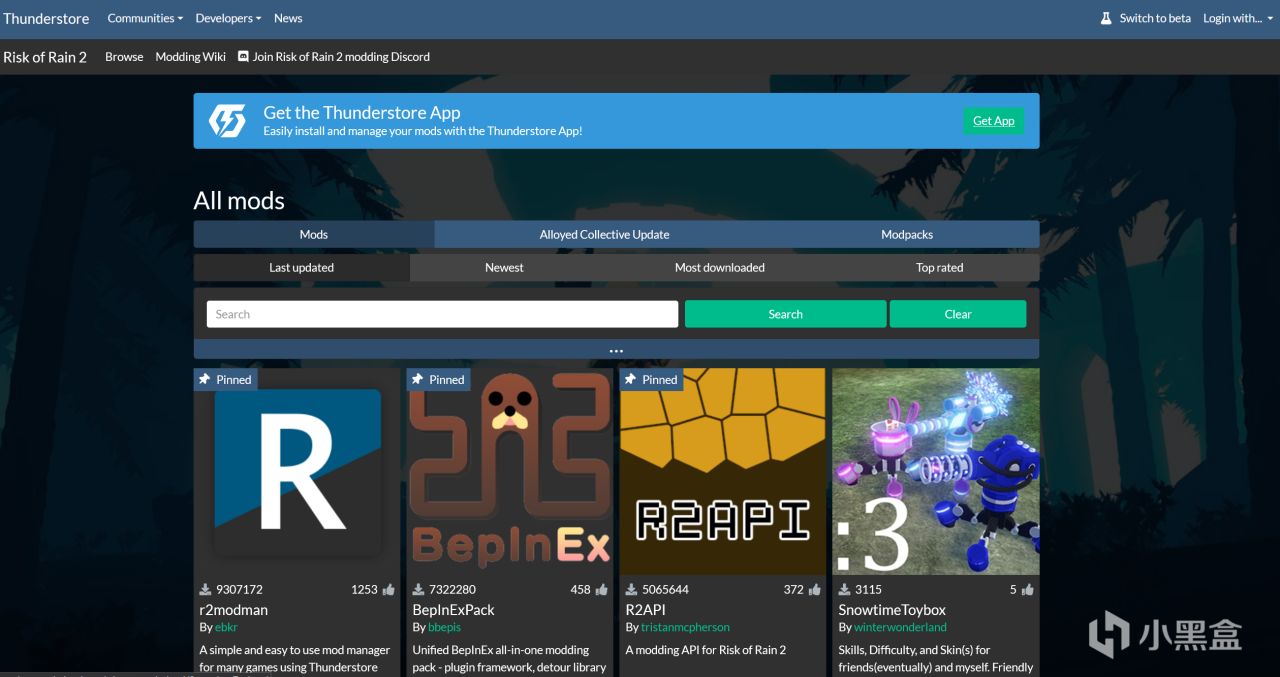Click the green Search button

785,314
